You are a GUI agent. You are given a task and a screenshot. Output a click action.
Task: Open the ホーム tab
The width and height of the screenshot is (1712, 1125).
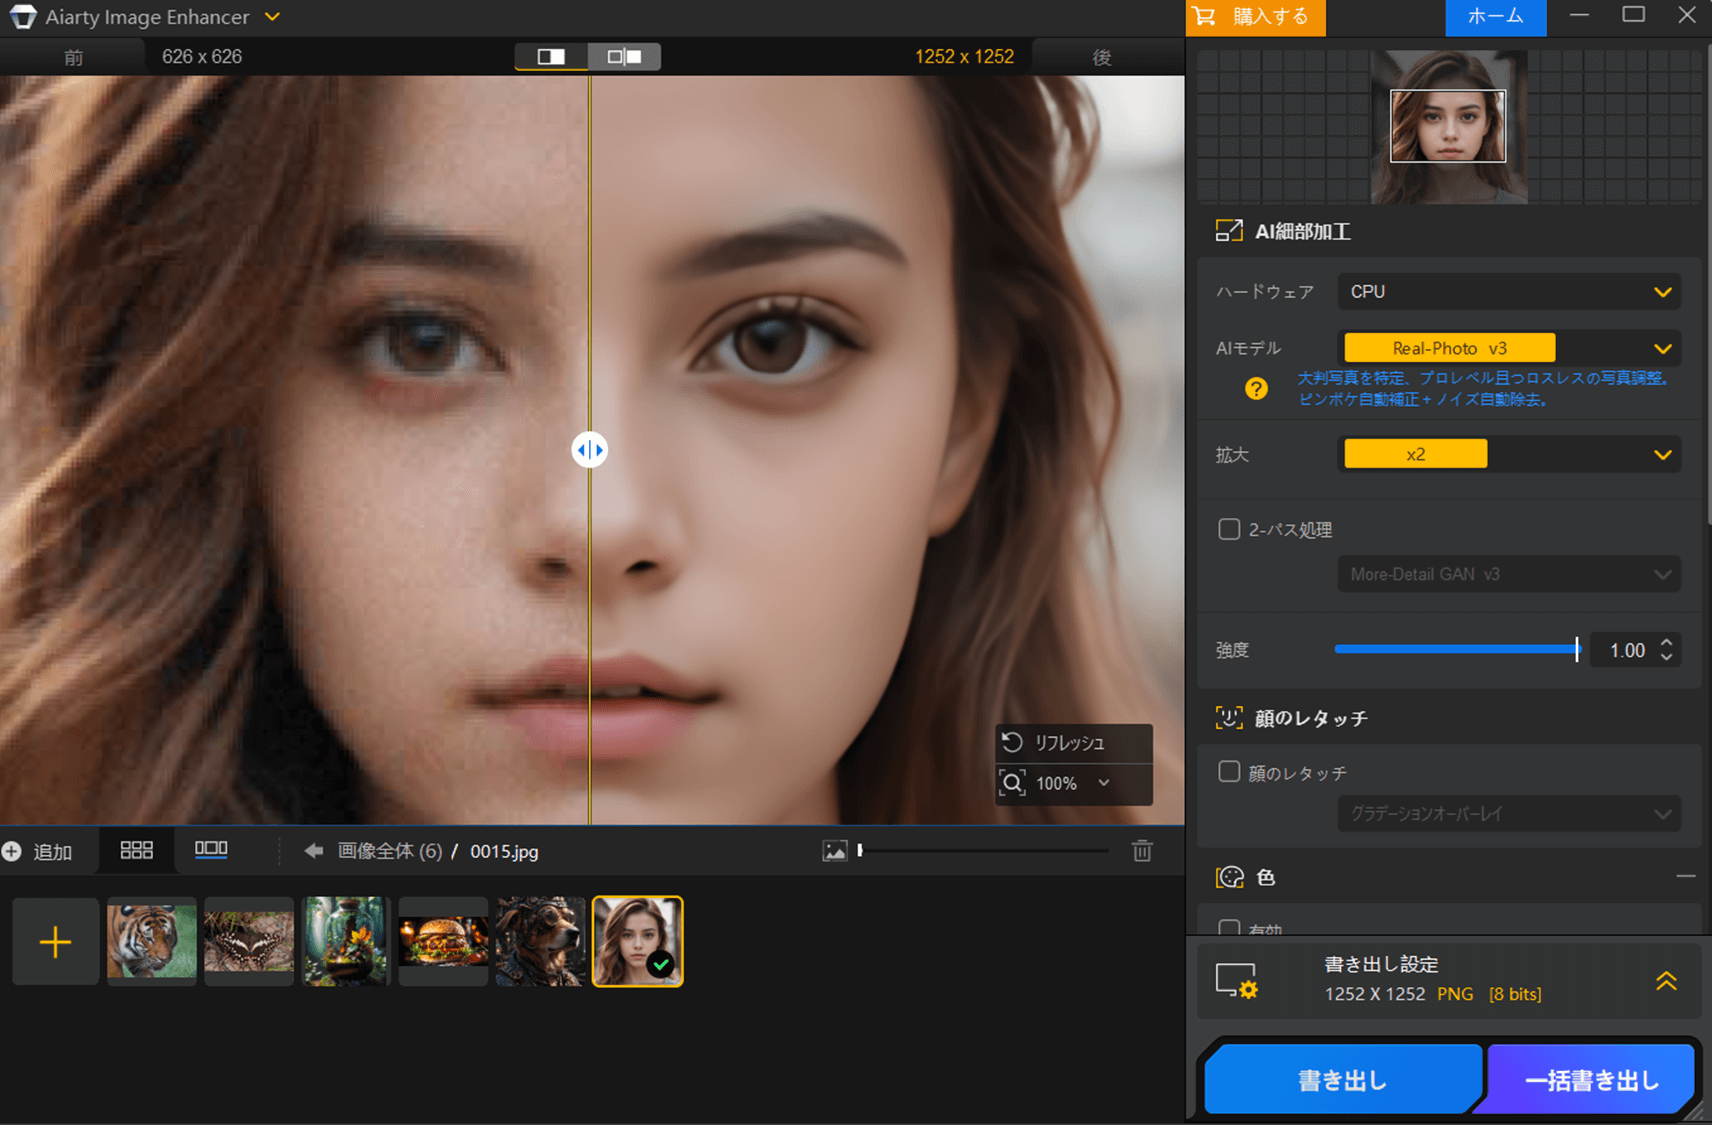[1495, 17]
